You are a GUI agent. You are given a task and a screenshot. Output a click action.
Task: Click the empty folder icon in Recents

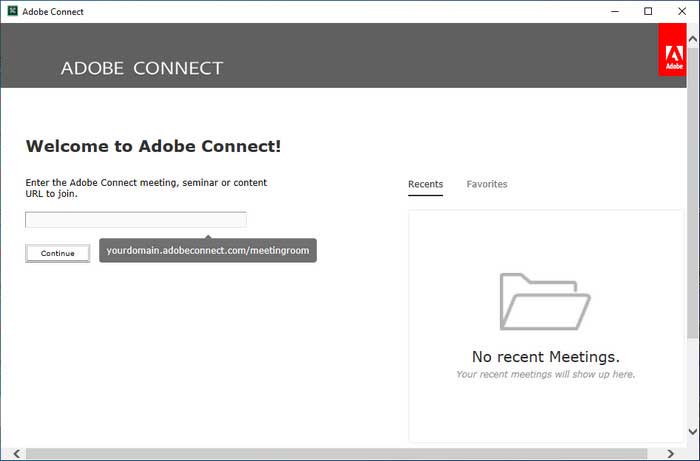[545, 302]
